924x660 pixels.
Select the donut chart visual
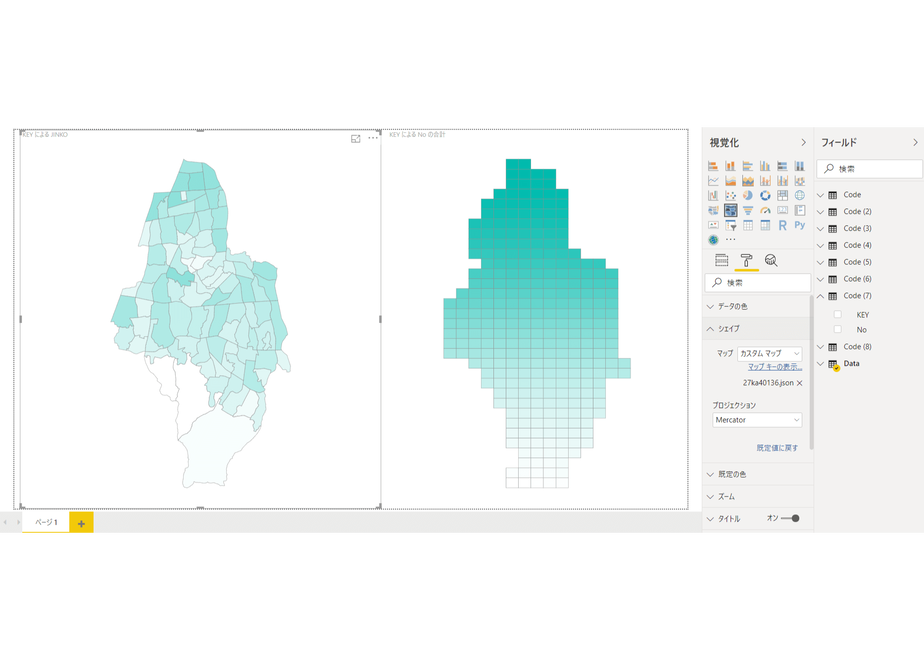coord(765,195)
